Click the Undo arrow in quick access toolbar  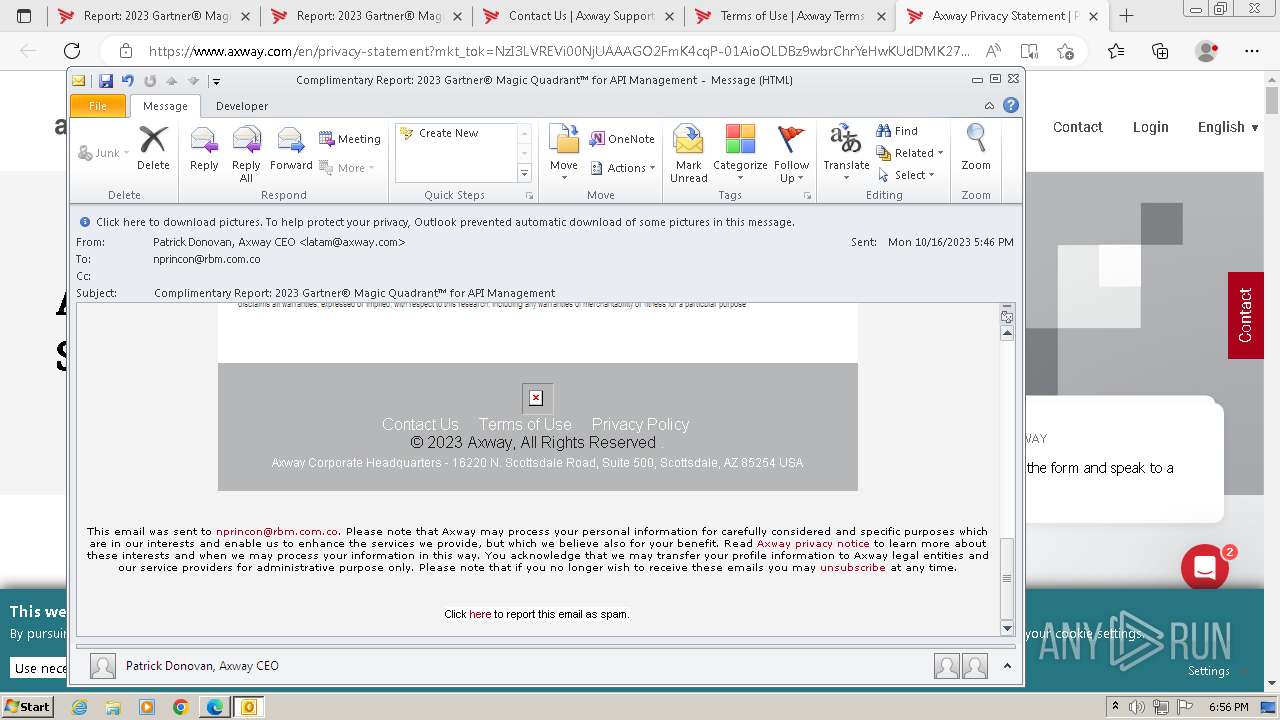click(x=127, y=81)
